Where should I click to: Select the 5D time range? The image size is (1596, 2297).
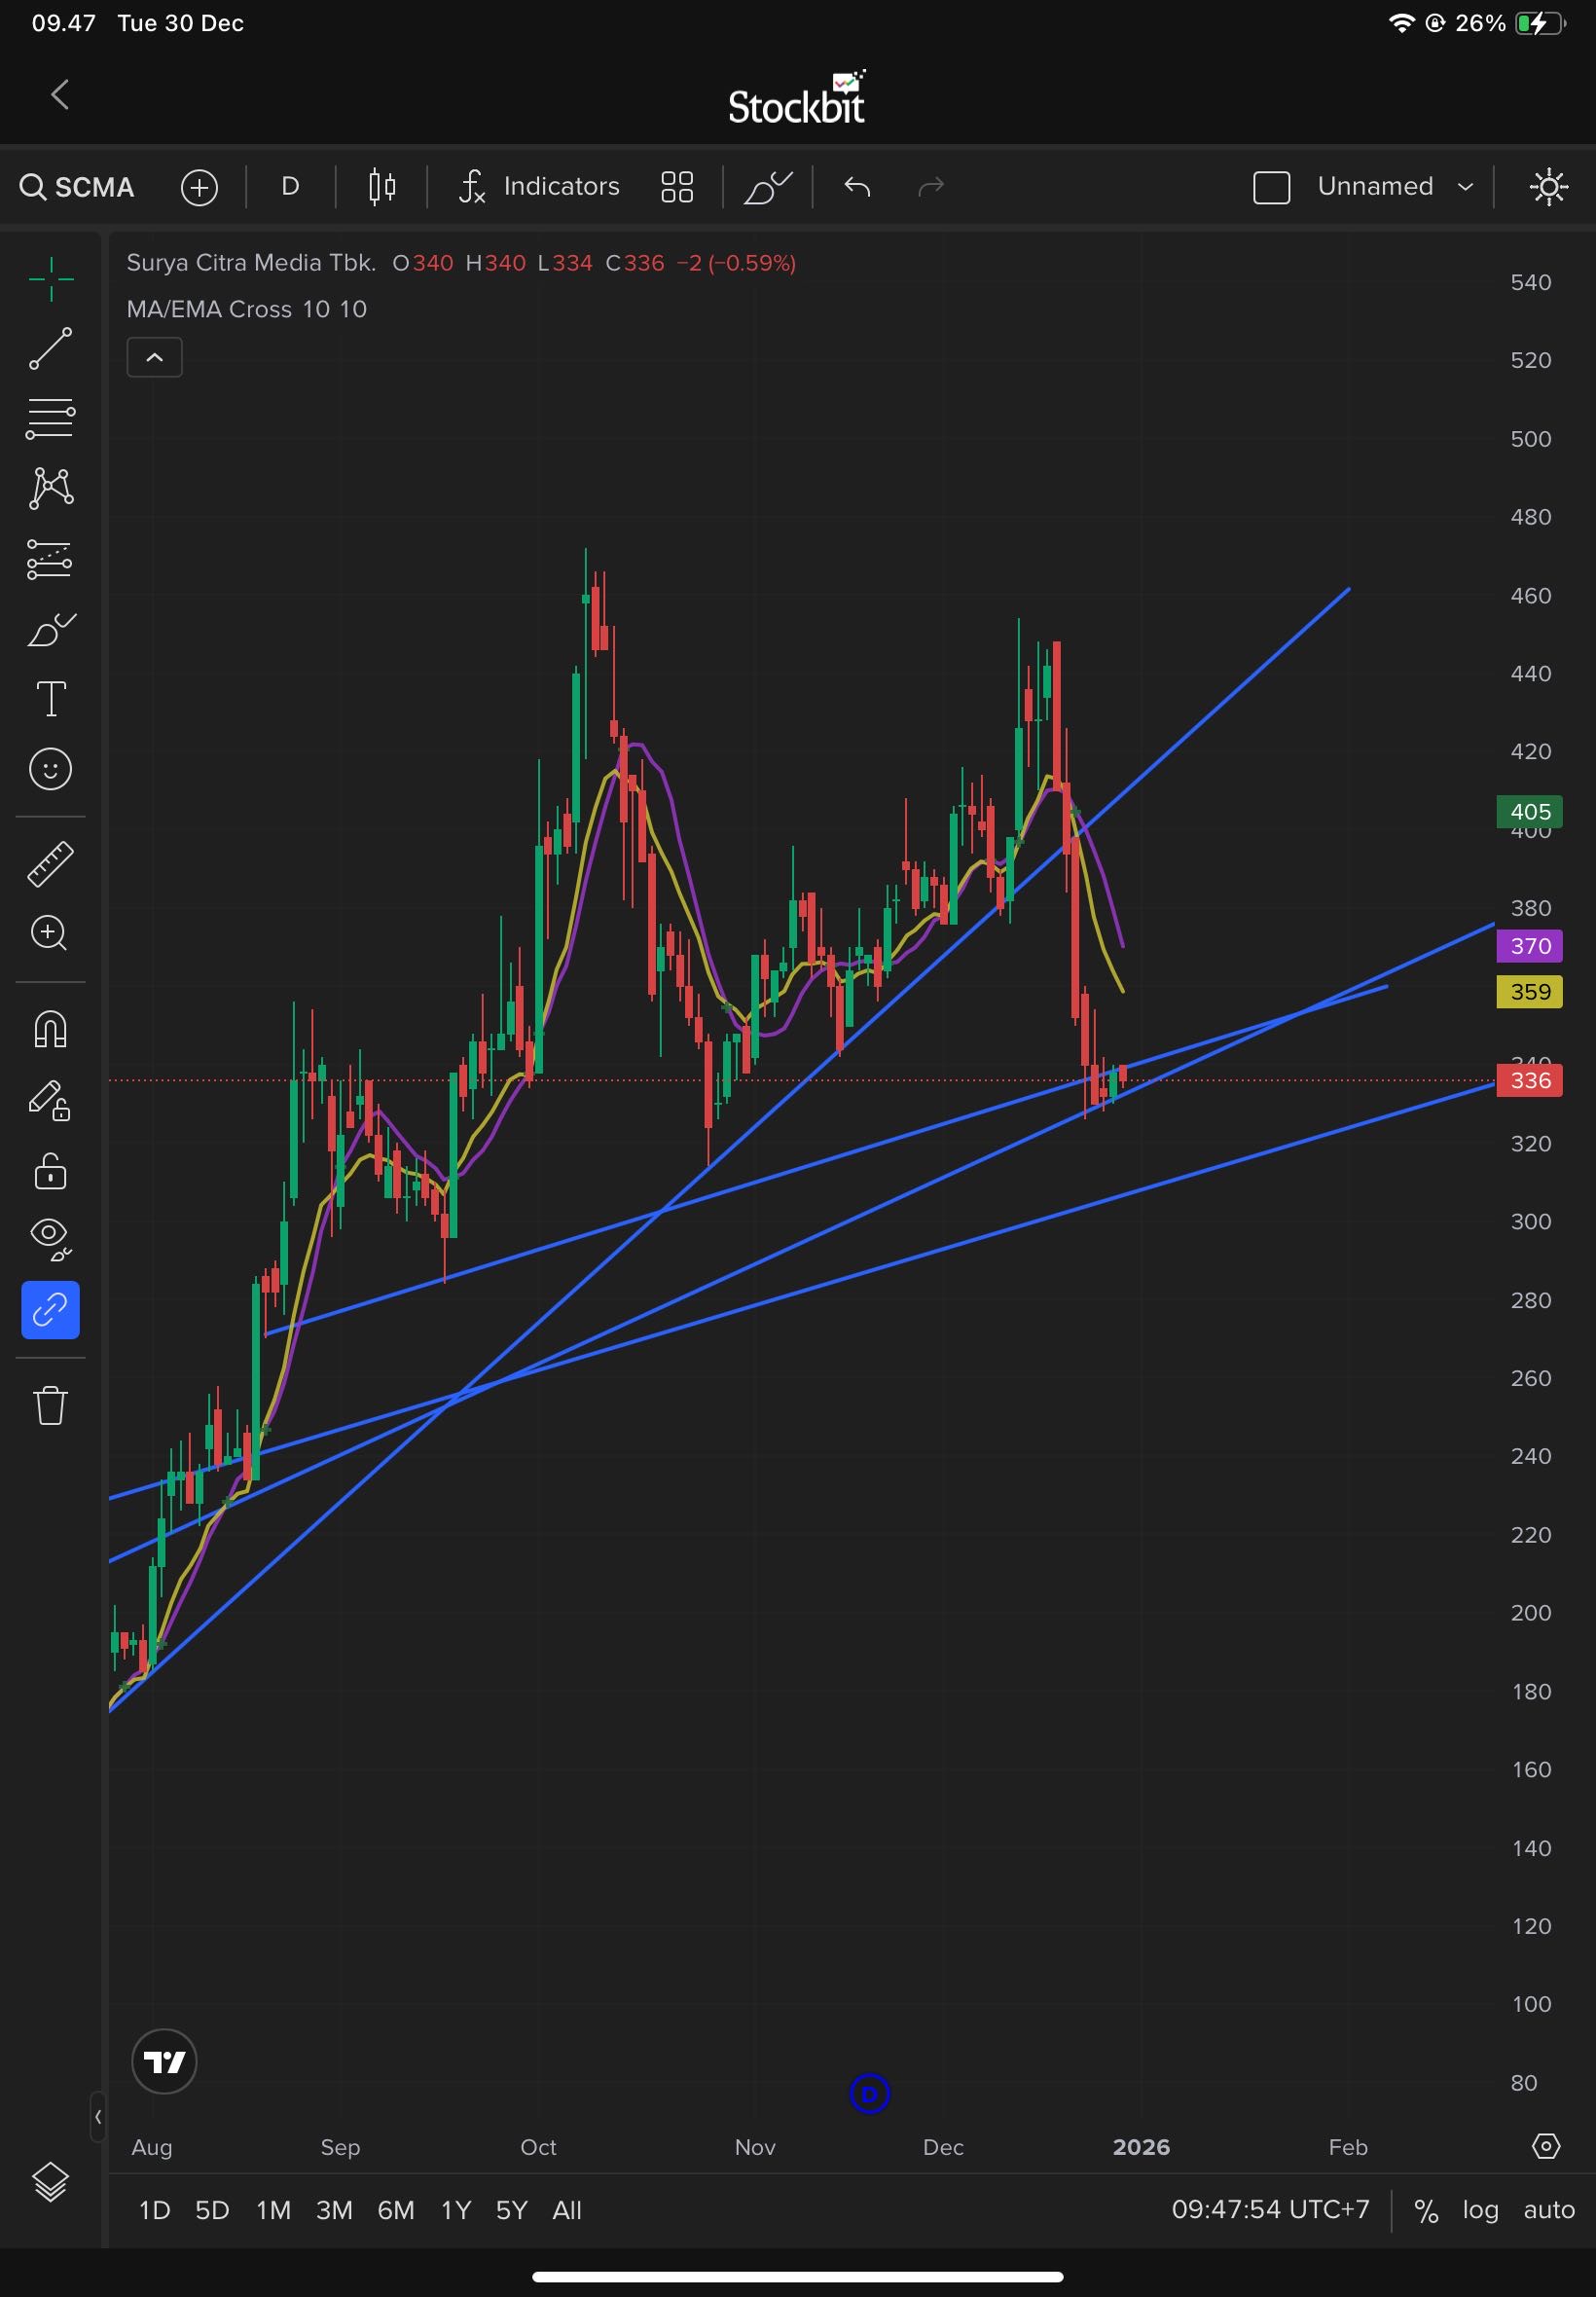click(x=212, y=2210)
